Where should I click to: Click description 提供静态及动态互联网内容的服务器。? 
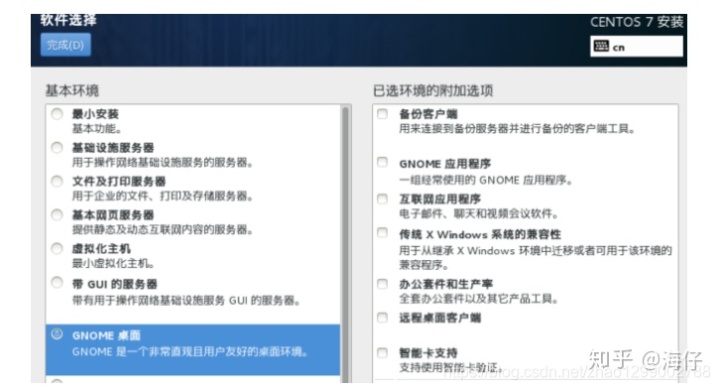[x=163, y=229]
